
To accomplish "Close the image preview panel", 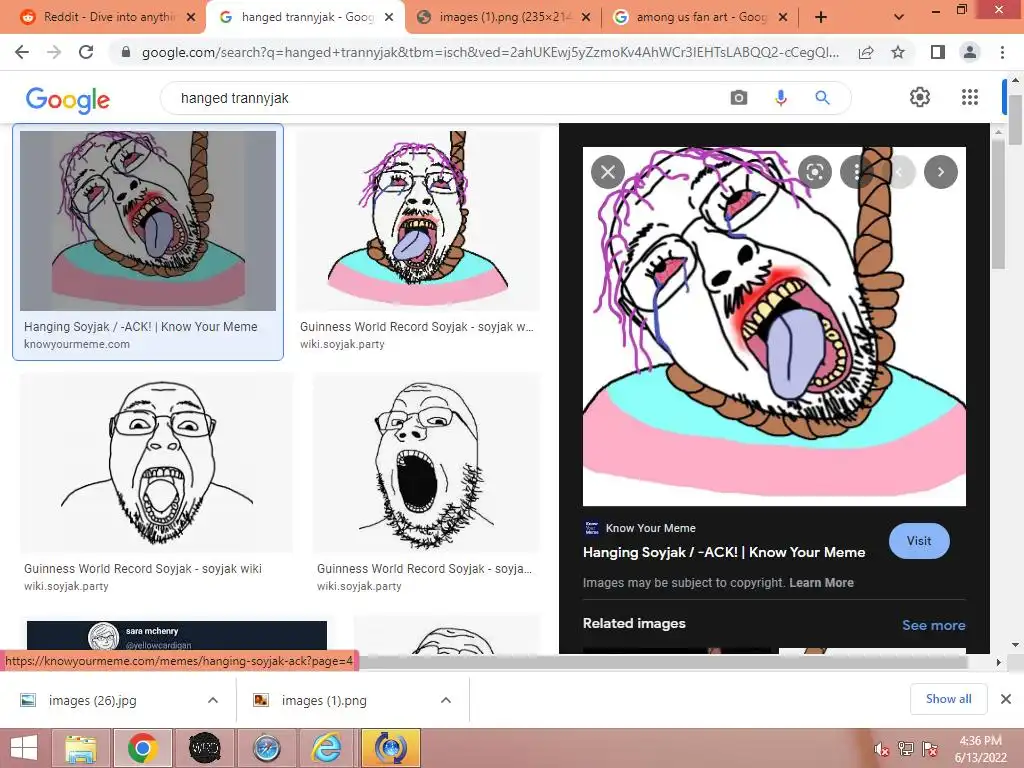I will pyautogui.click(x=607, y=172).
